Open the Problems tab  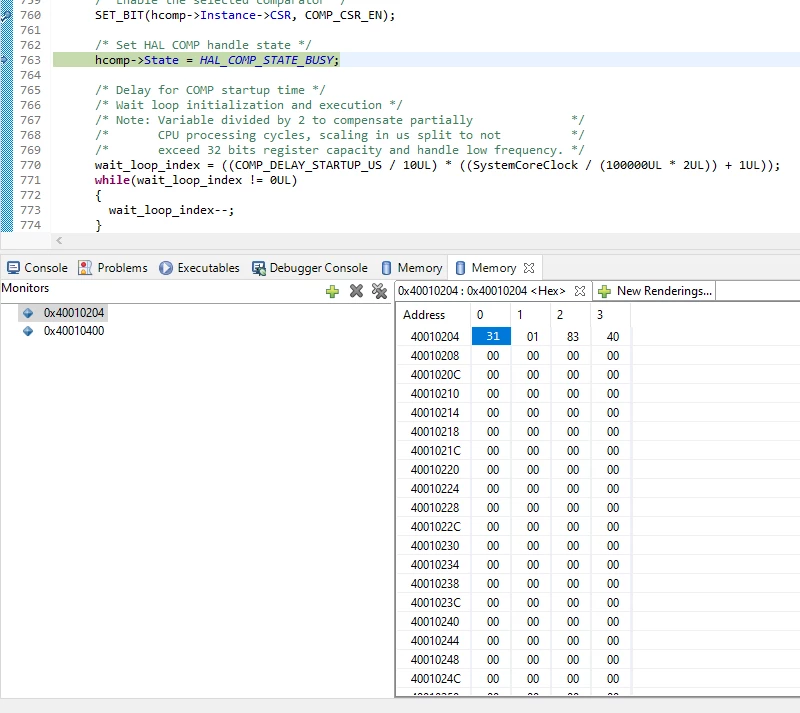point(113,267)
